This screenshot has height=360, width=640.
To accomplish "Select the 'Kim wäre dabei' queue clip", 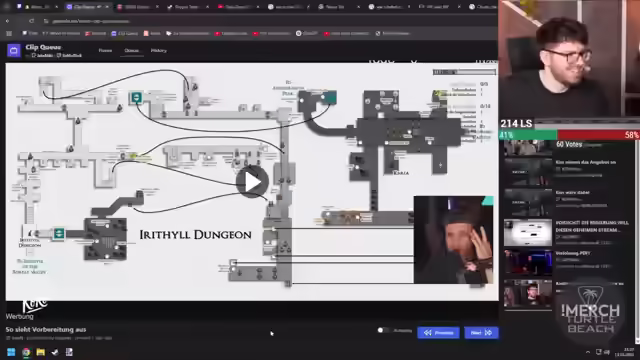I will [x=567, y=202].
